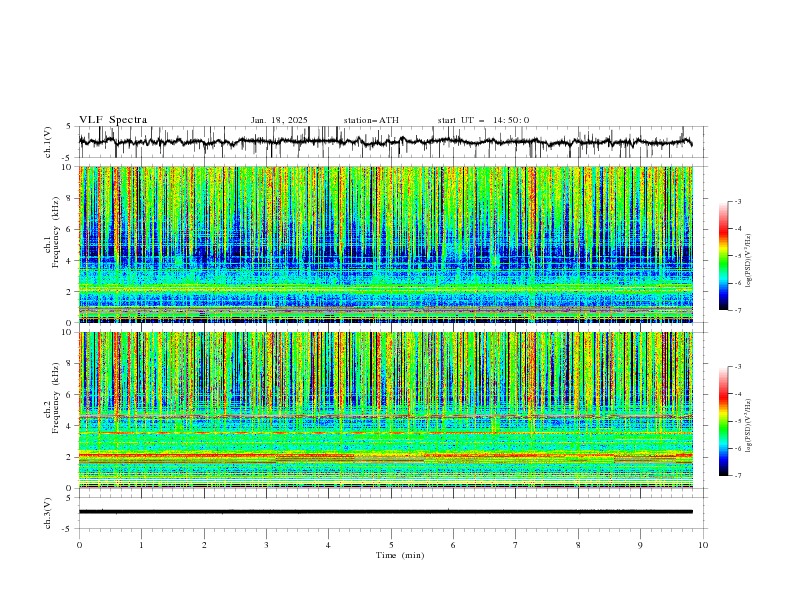This screenshot has height=612, width=792.
Task: Click the ch.2 colorbar log(PSD) label
Action: click(749, 426)
